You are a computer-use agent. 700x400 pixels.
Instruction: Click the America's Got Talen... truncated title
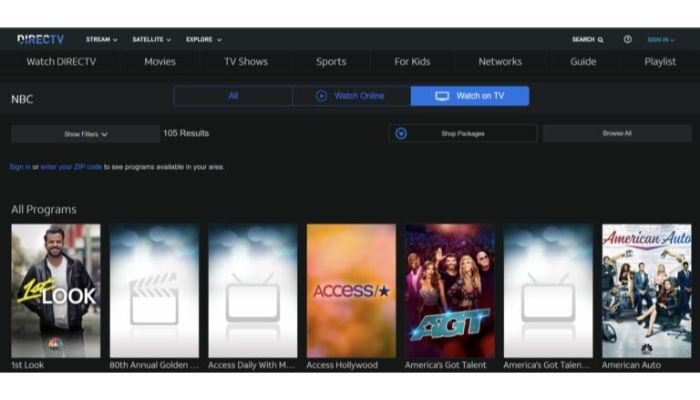pos(546,365)
